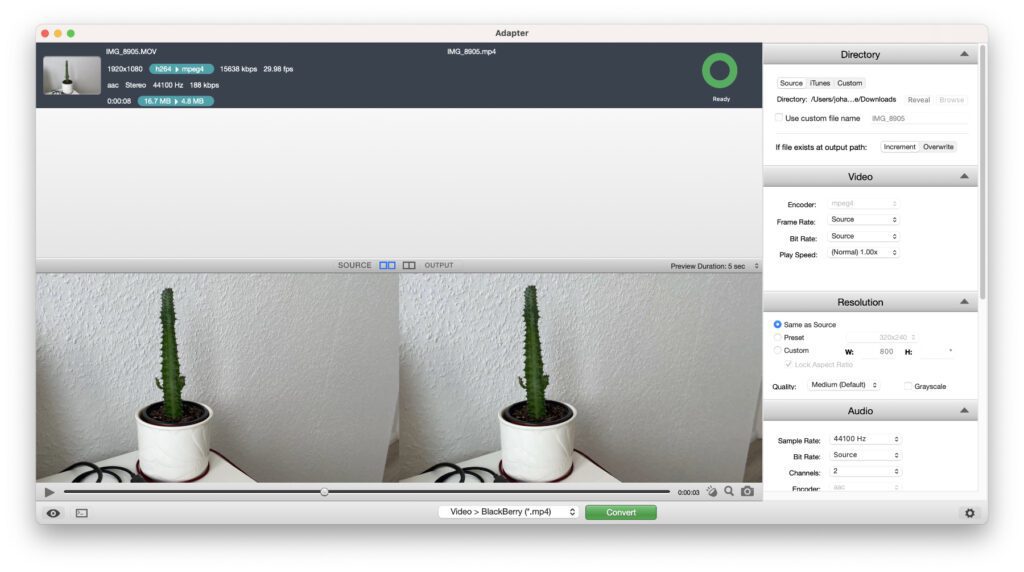Click the green Ready status ring
1024x572 pixels.
tap(720, 71)
